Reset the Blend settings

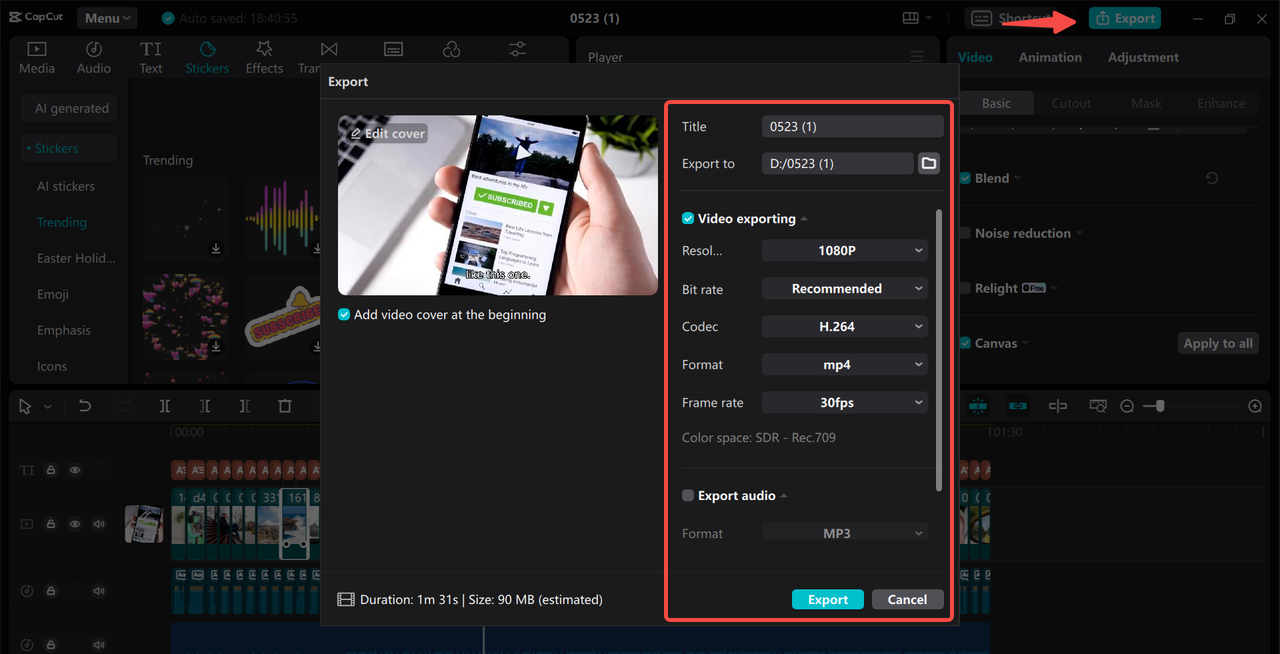(x=1211, y=178)
